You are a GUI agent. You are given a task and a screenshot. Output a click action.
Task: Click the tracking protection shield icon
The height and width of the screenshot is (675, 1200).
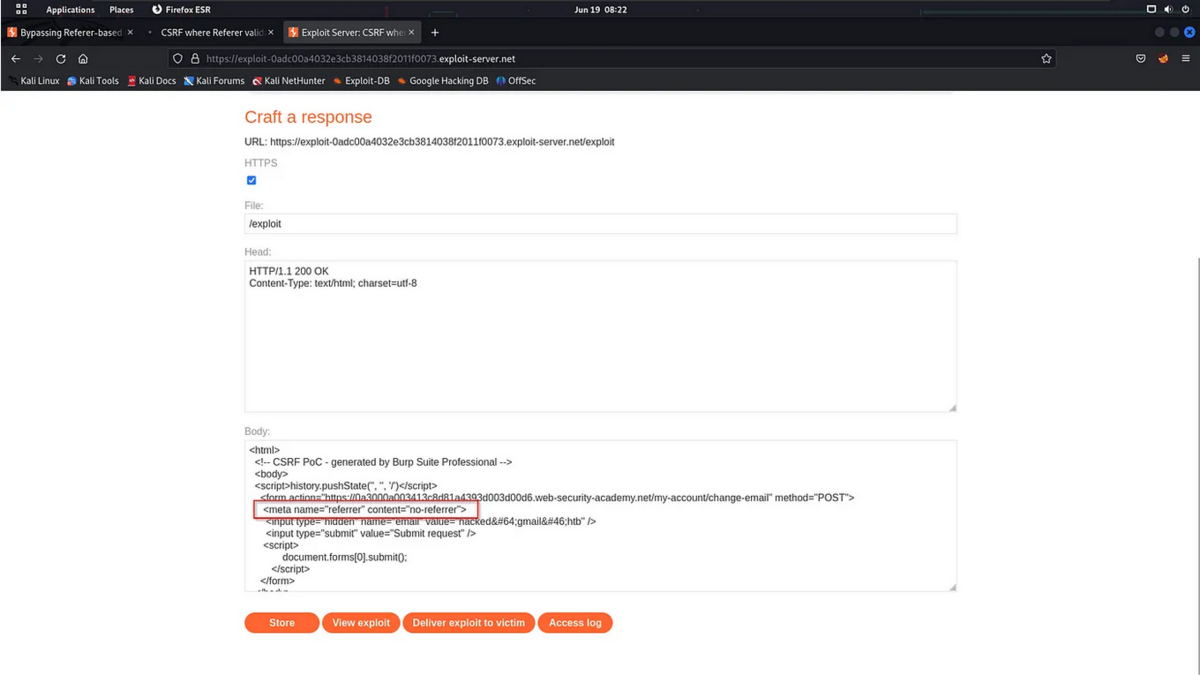(x=178, y=59)
